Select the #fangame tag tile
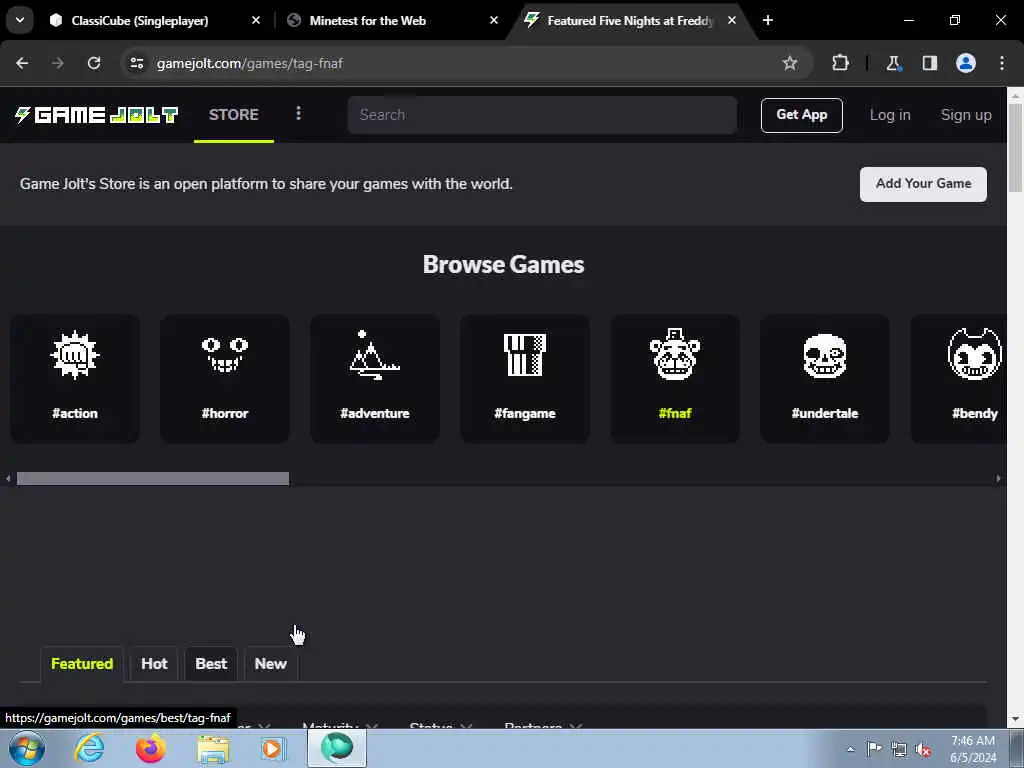 pos(525,379)
